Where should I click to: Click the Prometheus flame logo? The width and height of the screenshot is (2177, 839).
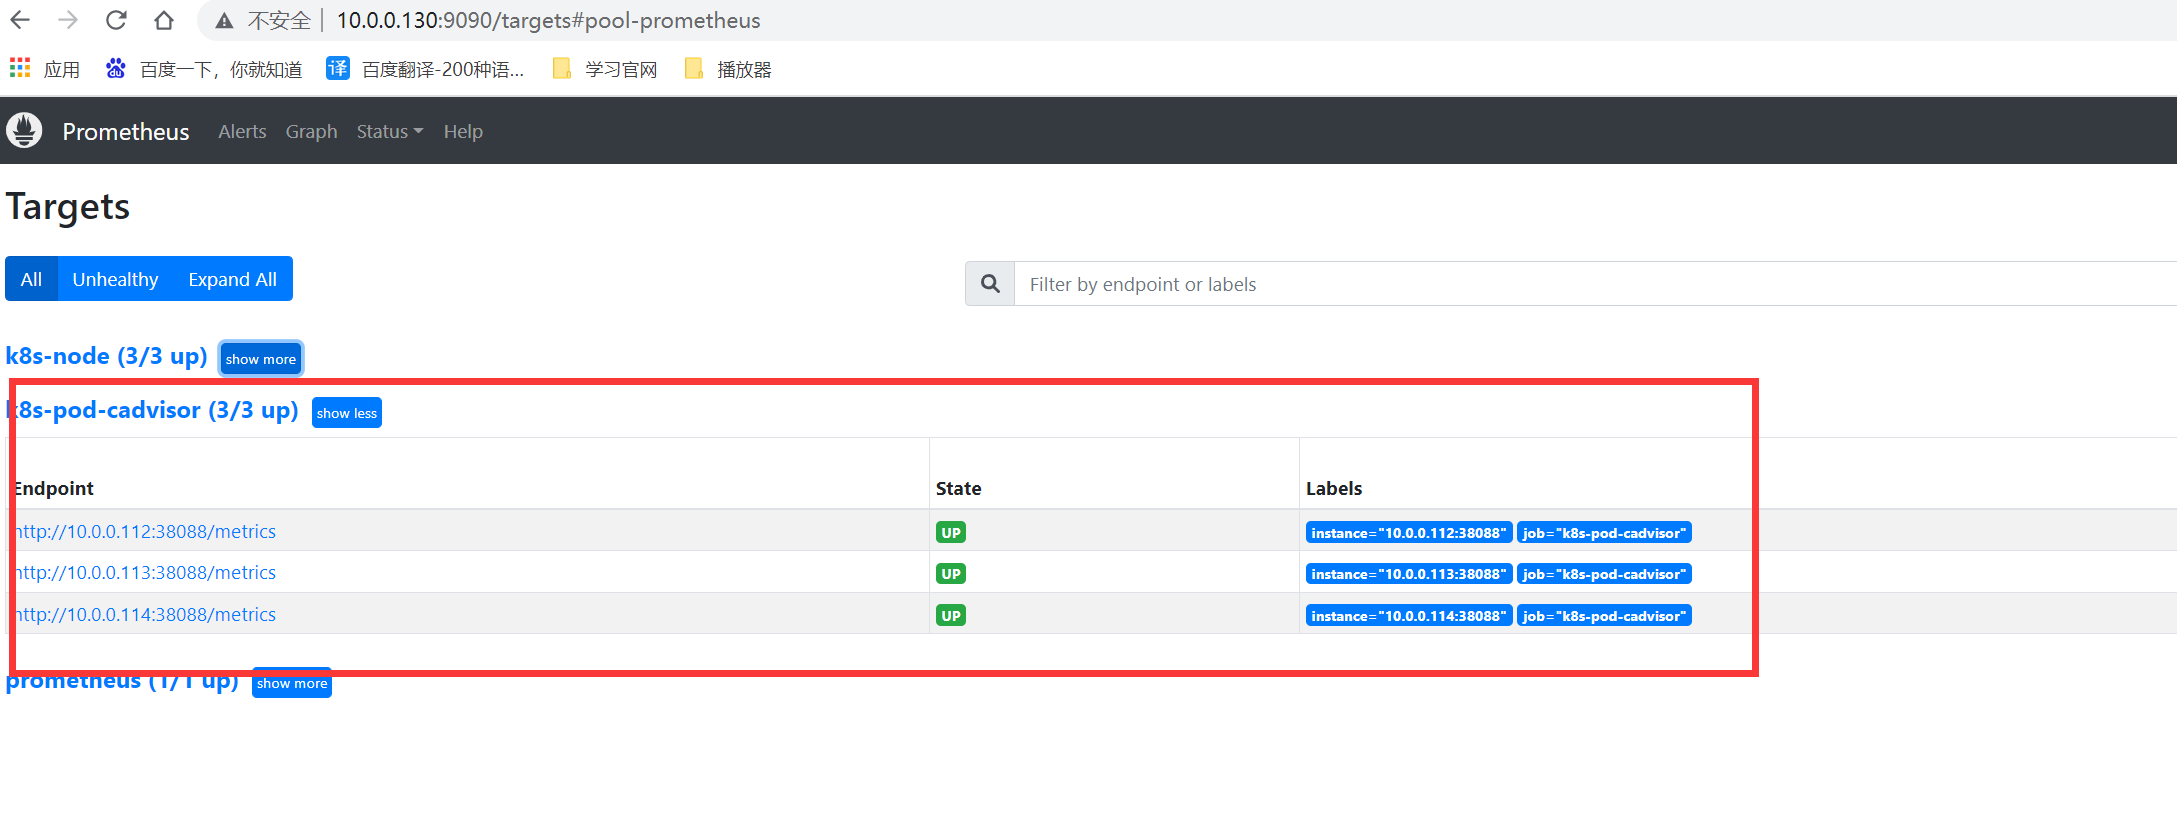[x=24, y=130]
